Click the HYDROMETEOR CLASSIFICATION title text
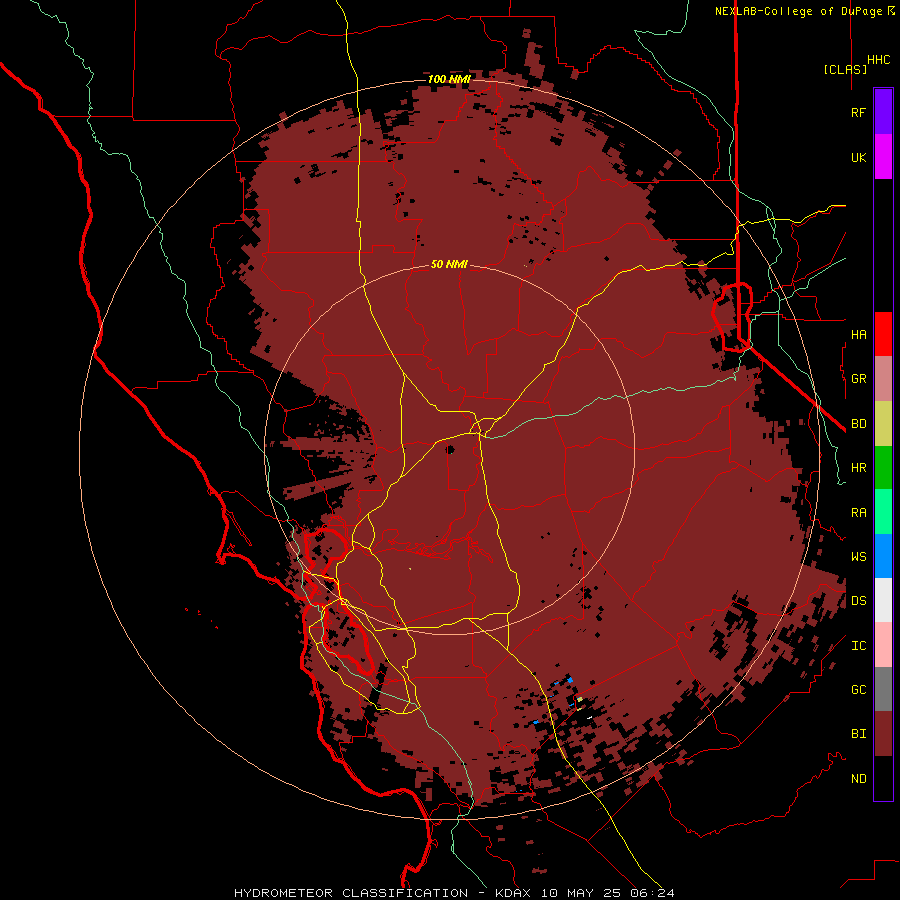The height and width of the screenshot is (900, 900). 351,893
